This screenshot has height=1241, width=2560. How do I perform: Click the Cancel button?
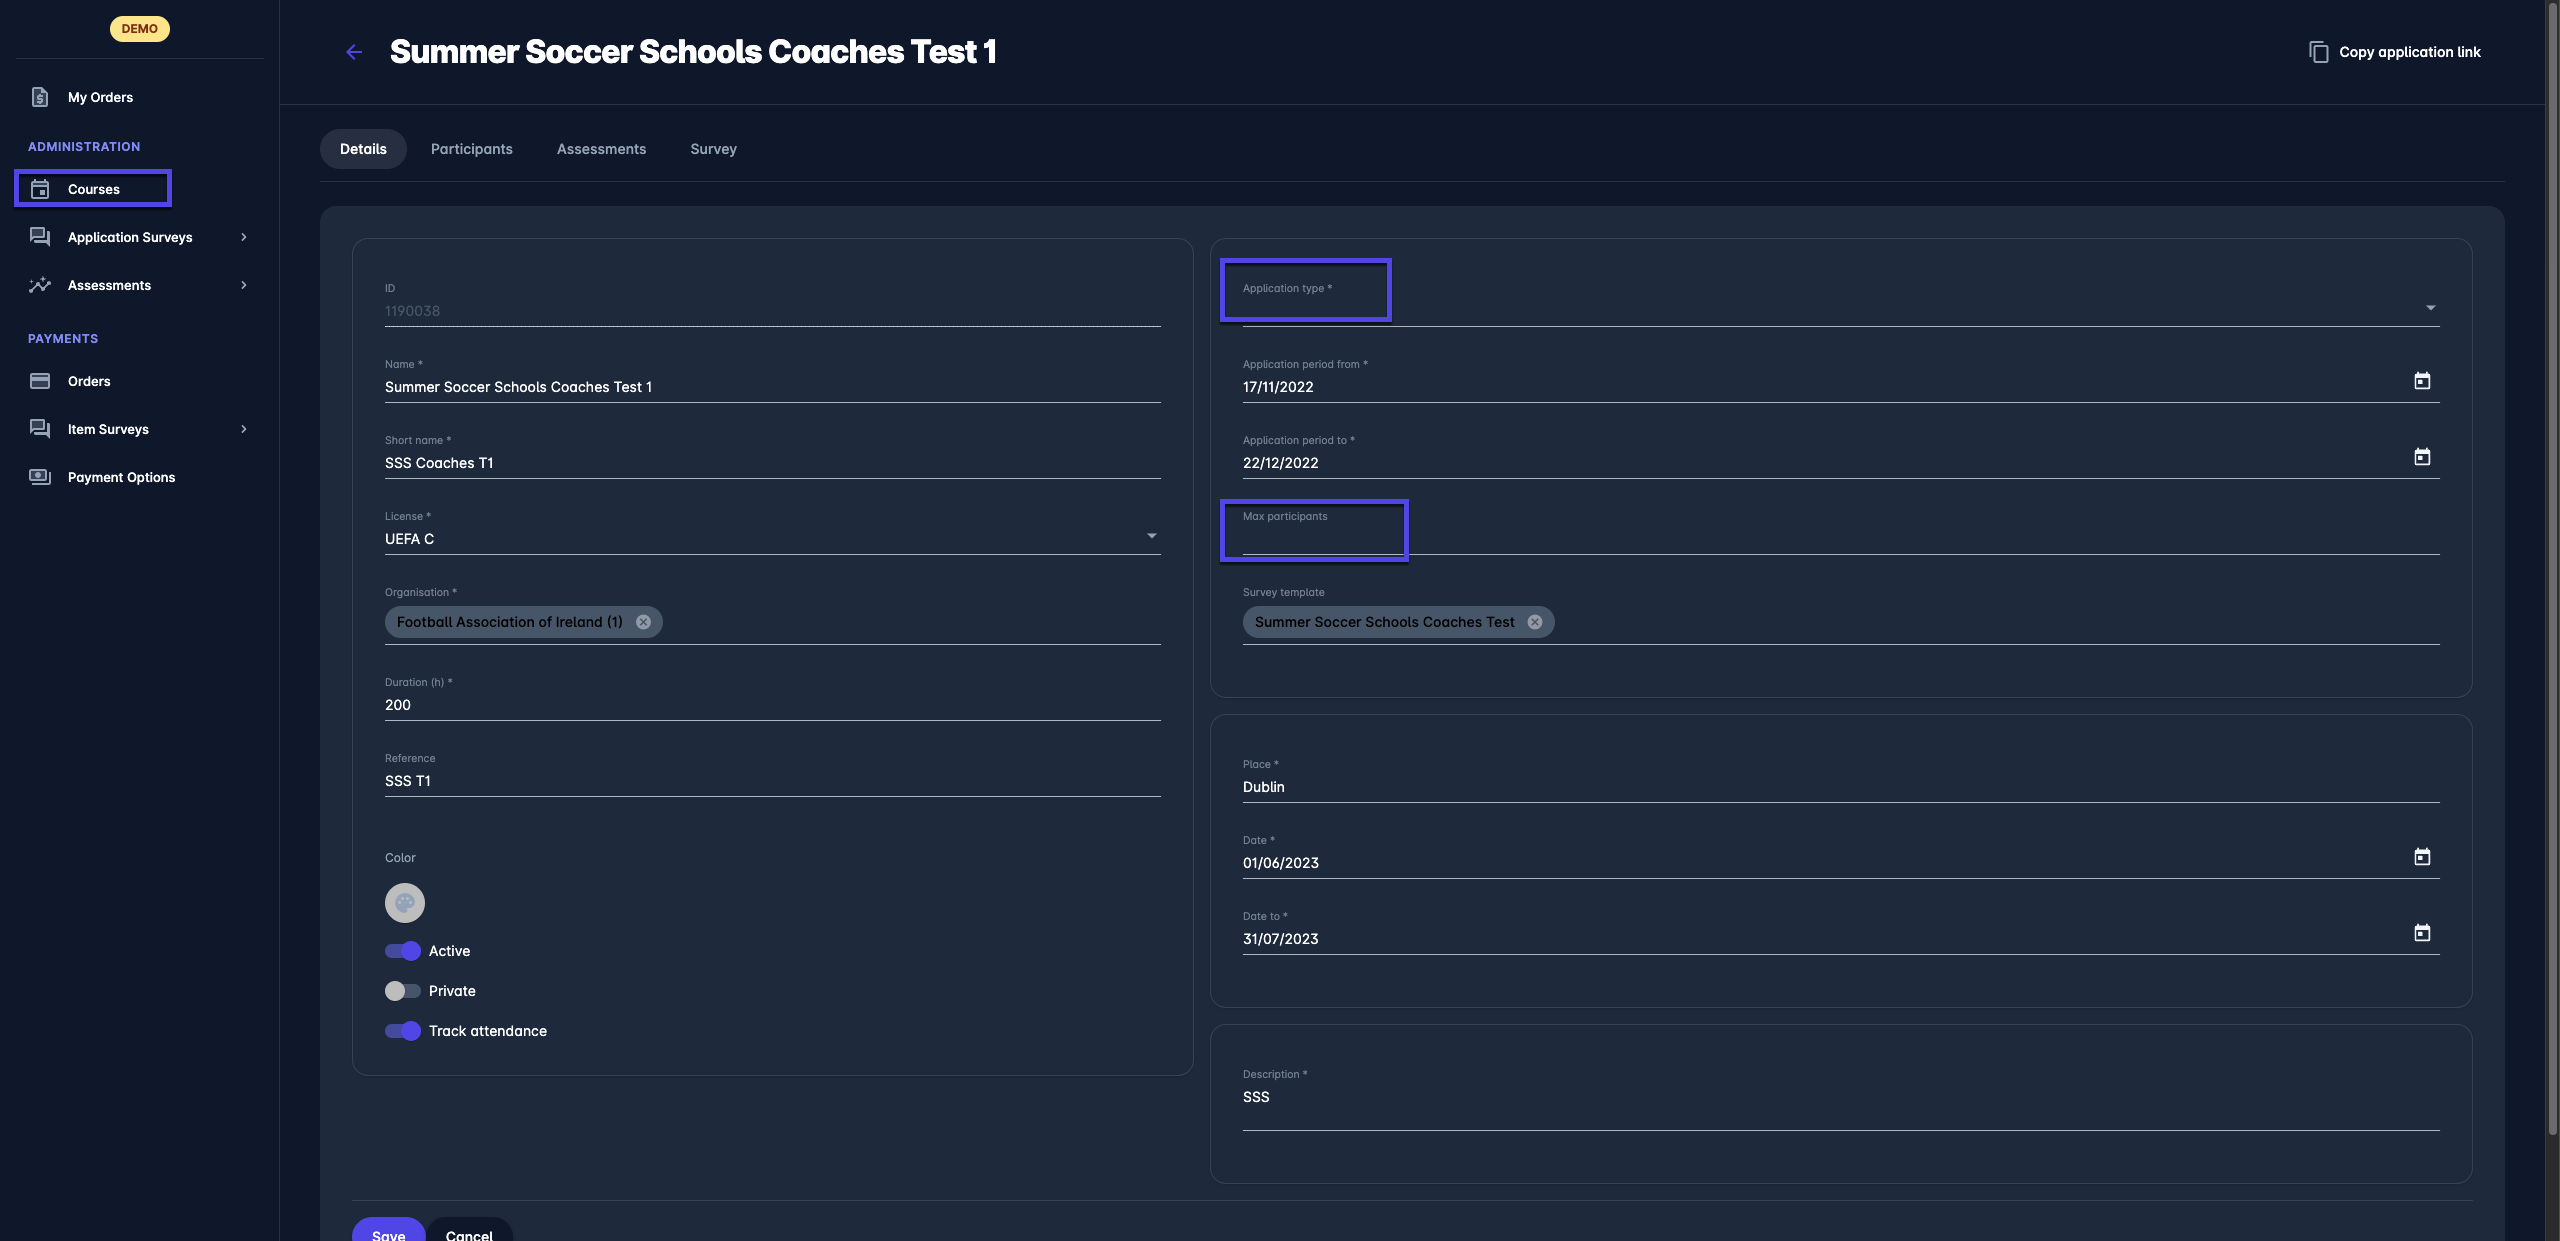click(x=469, y=1233)
